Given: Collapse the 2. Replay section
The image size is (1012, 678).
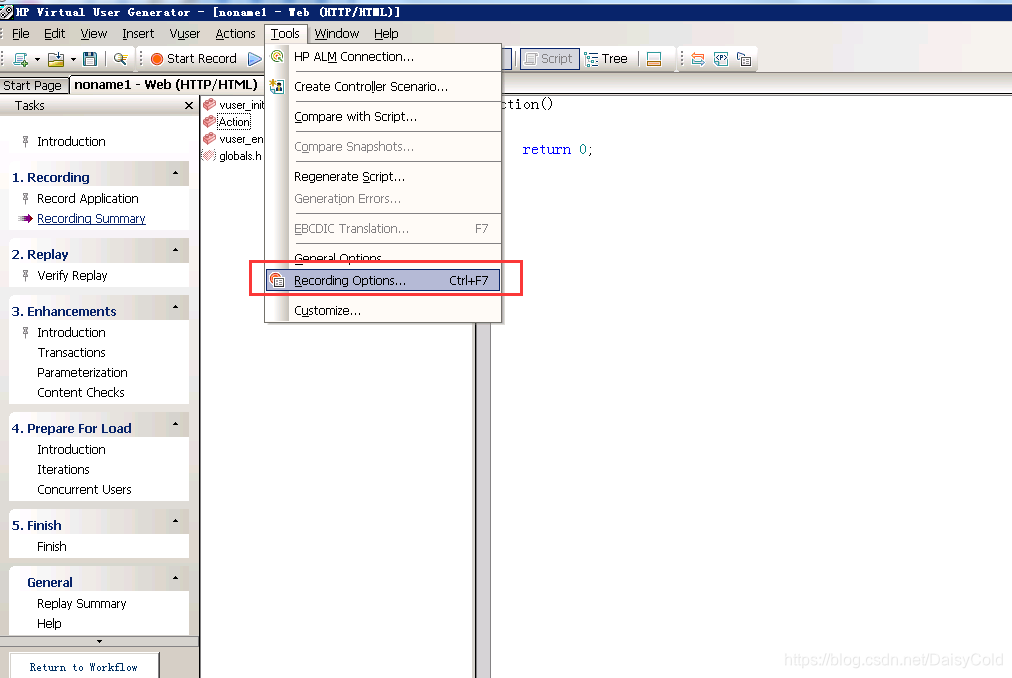Looking at the screenshot, I should coord(176,251).
